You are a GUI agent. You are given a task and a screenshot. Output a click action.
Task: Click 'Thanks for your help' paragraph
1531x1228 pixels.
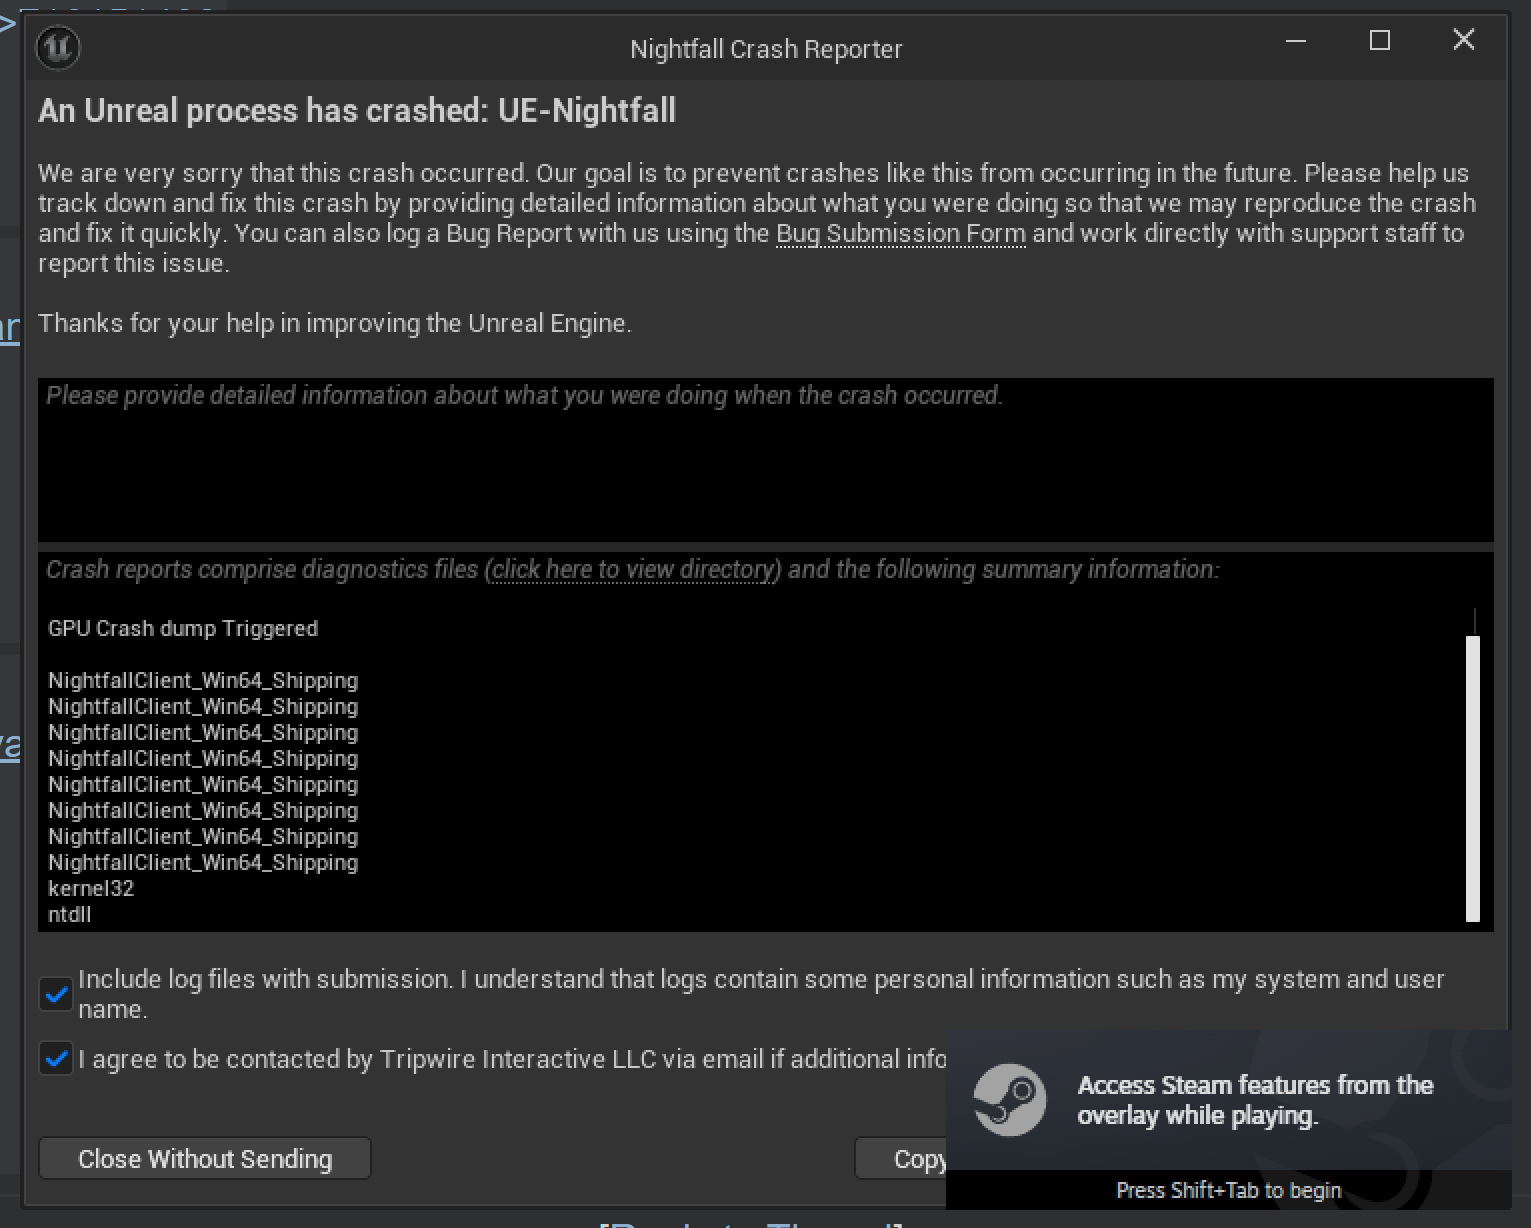335,323
